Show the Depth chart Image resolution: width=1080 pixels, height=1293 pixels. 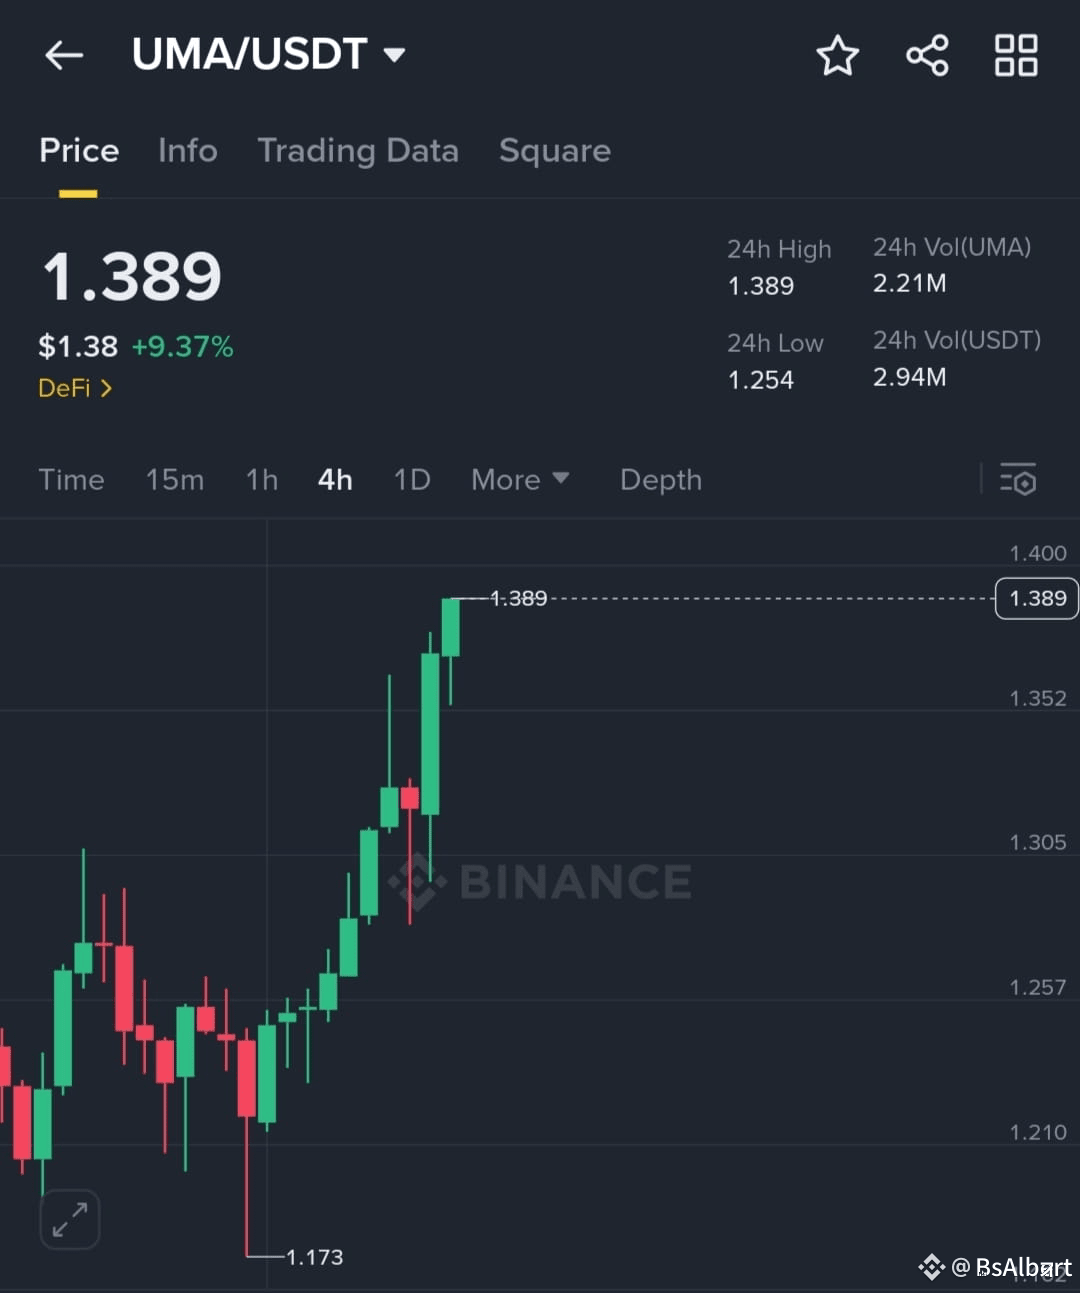pyautogui.click(x=661, y=480)
